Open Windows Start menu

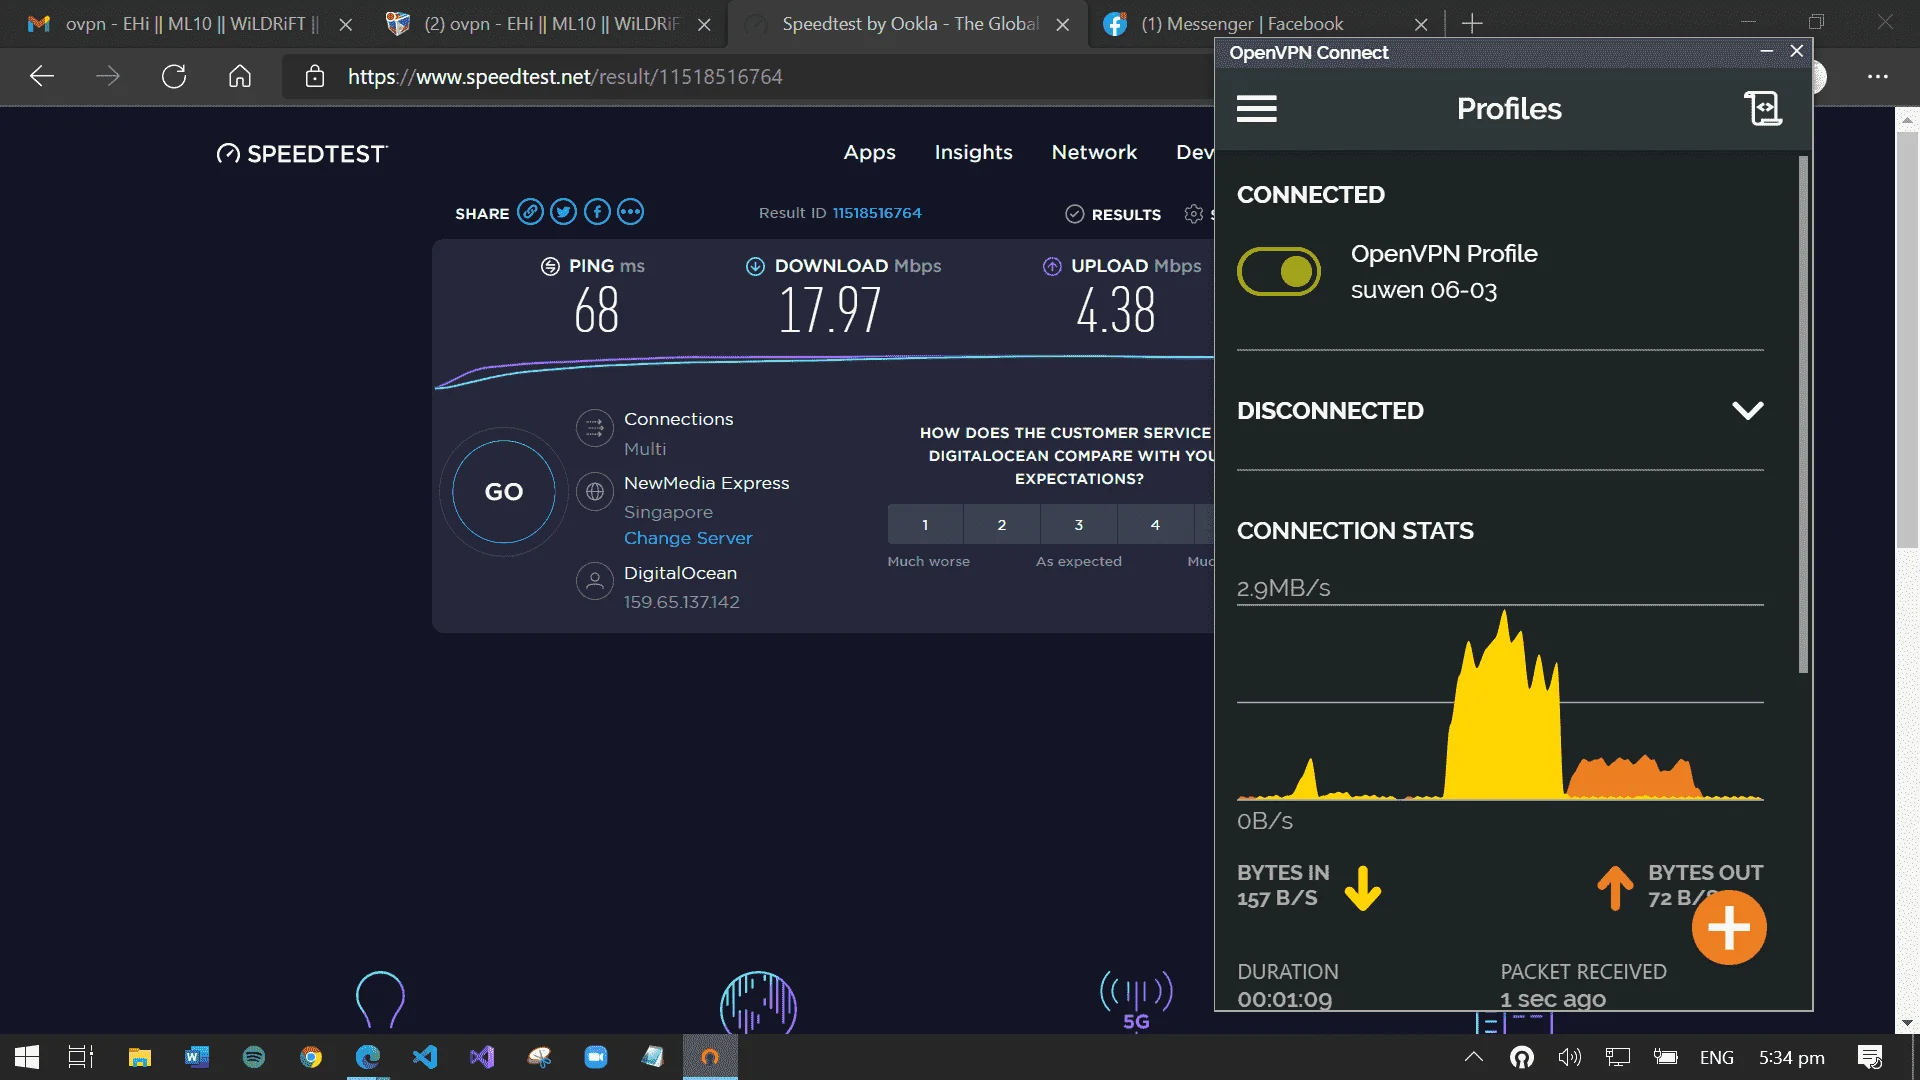27,1057
